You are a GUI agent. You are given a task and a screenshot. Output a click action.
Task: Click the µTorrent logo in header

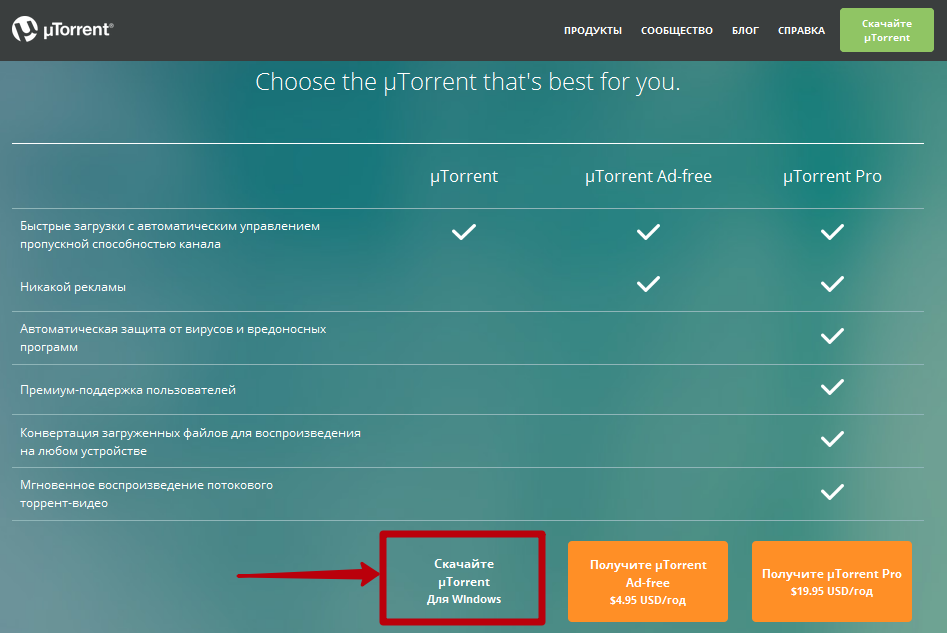[x=63, y=29]
